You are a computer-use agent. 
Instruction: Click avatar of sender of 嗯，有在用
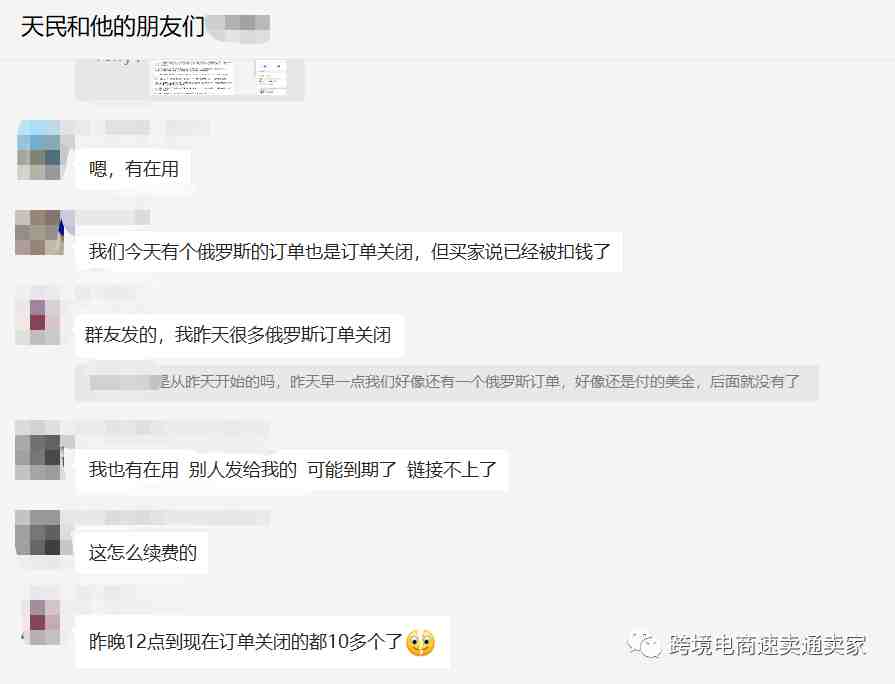[39, 151]
